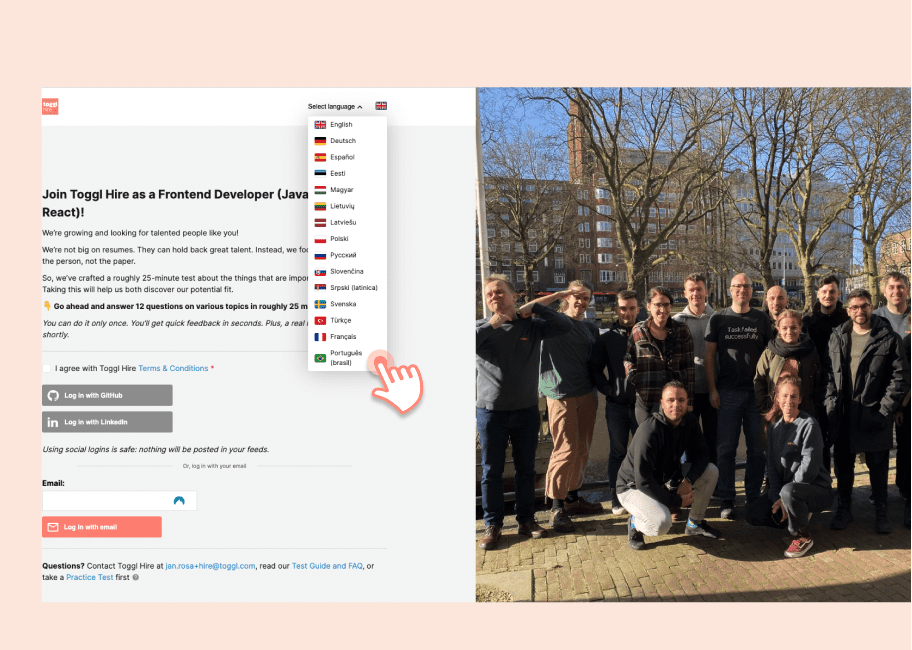Choose the Spanish flag icon
Screen dimensions: 912x650
320,157
